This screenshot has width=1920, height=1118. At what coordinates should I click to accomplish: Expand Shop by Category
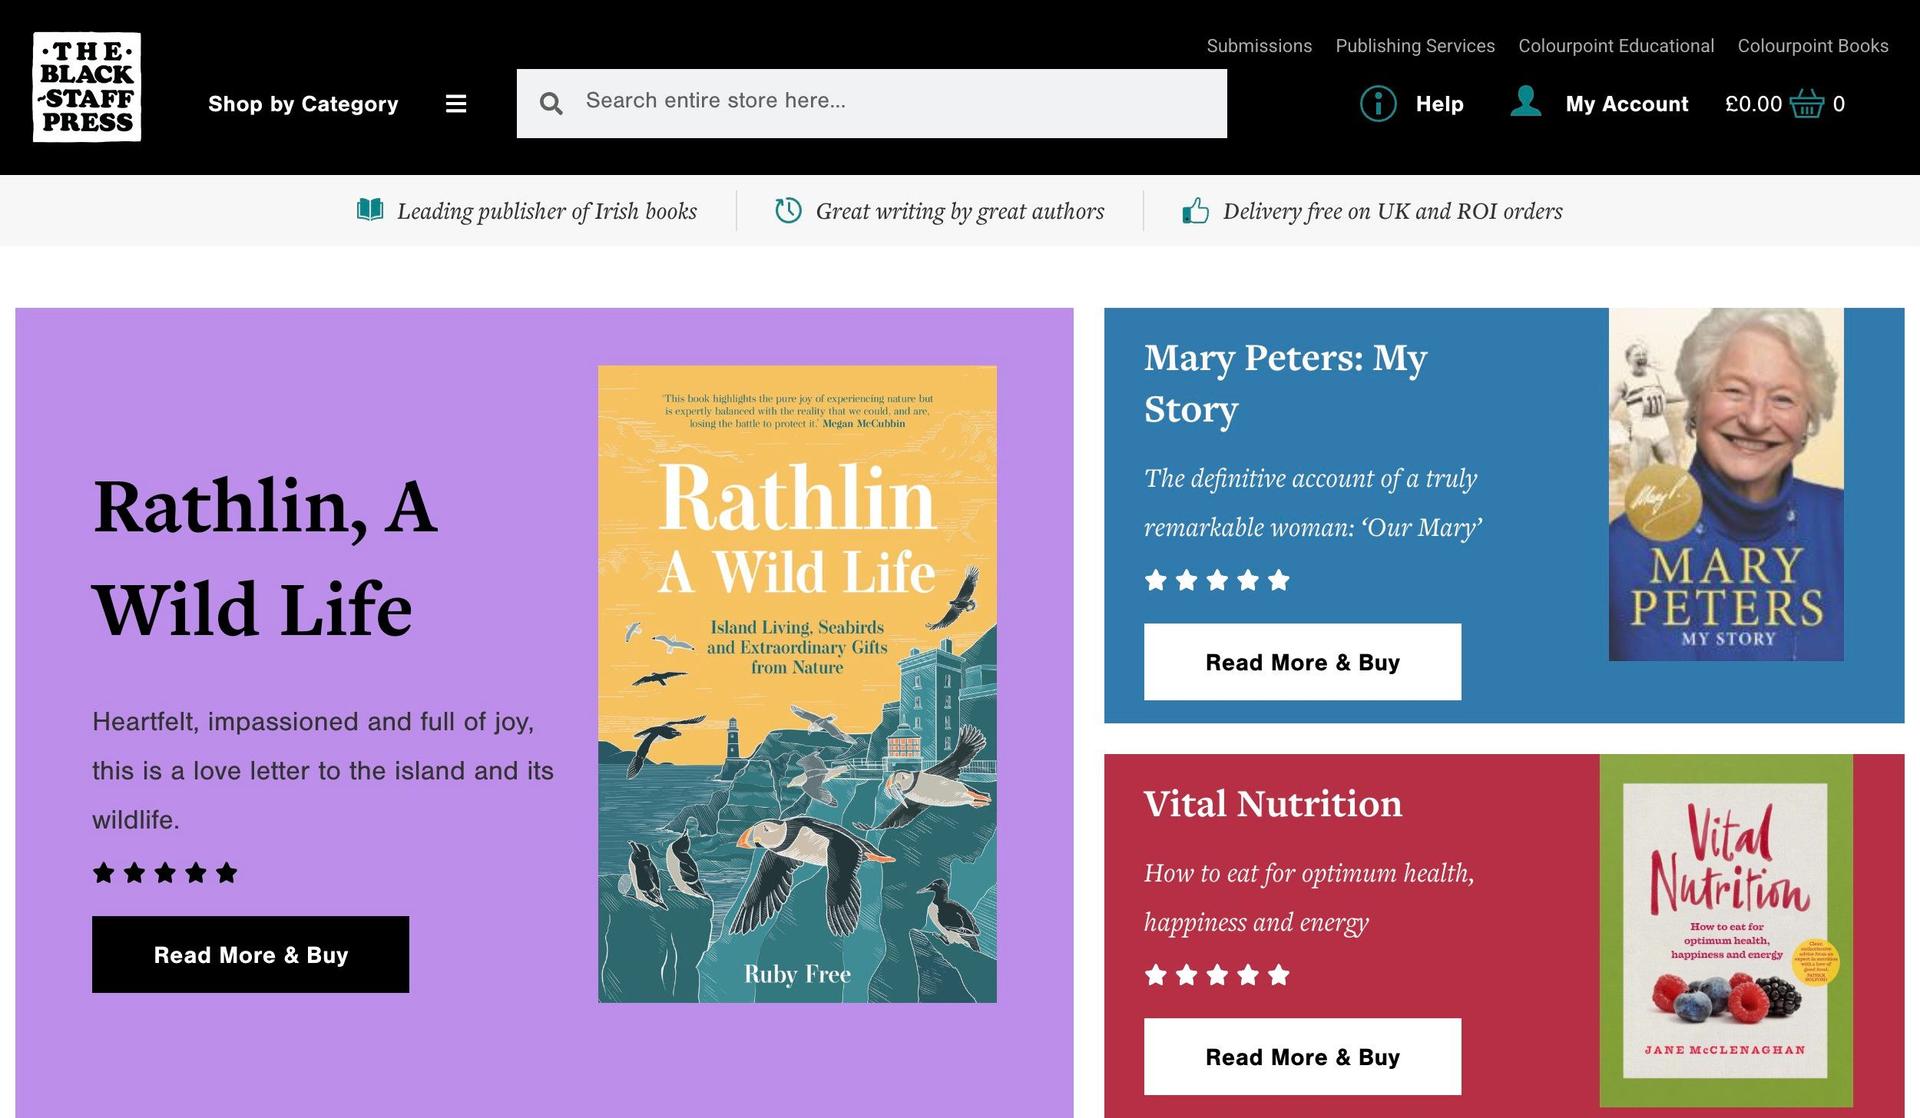303,104
